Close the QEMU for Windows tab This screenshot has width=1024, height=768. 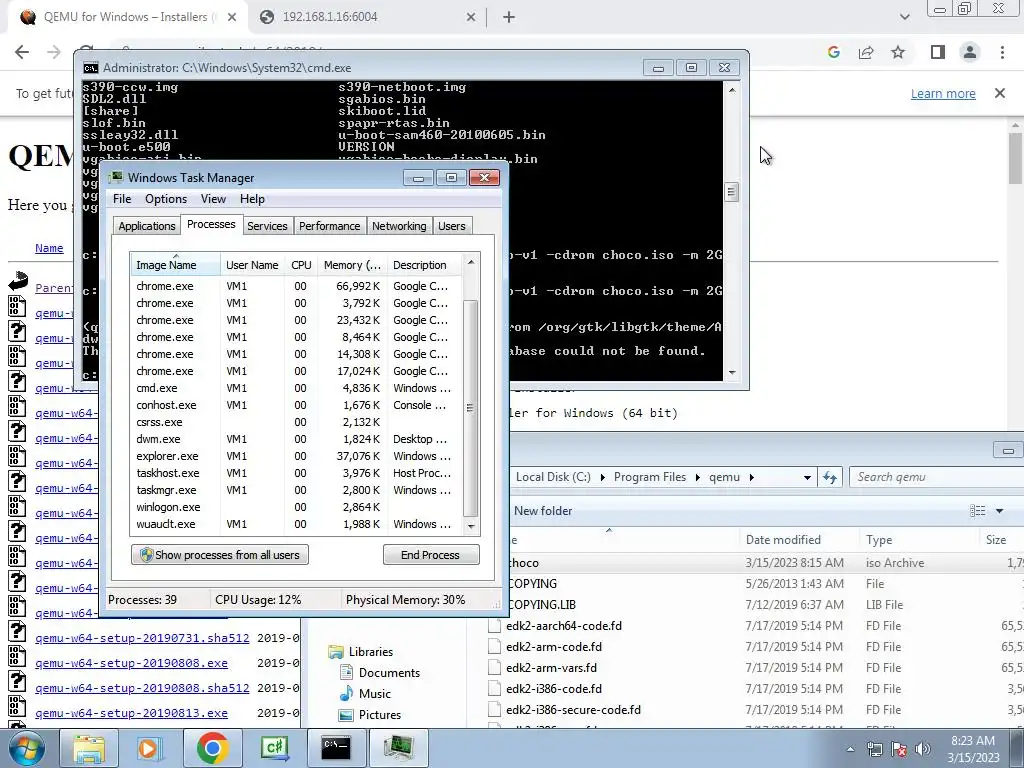(232, 17)
